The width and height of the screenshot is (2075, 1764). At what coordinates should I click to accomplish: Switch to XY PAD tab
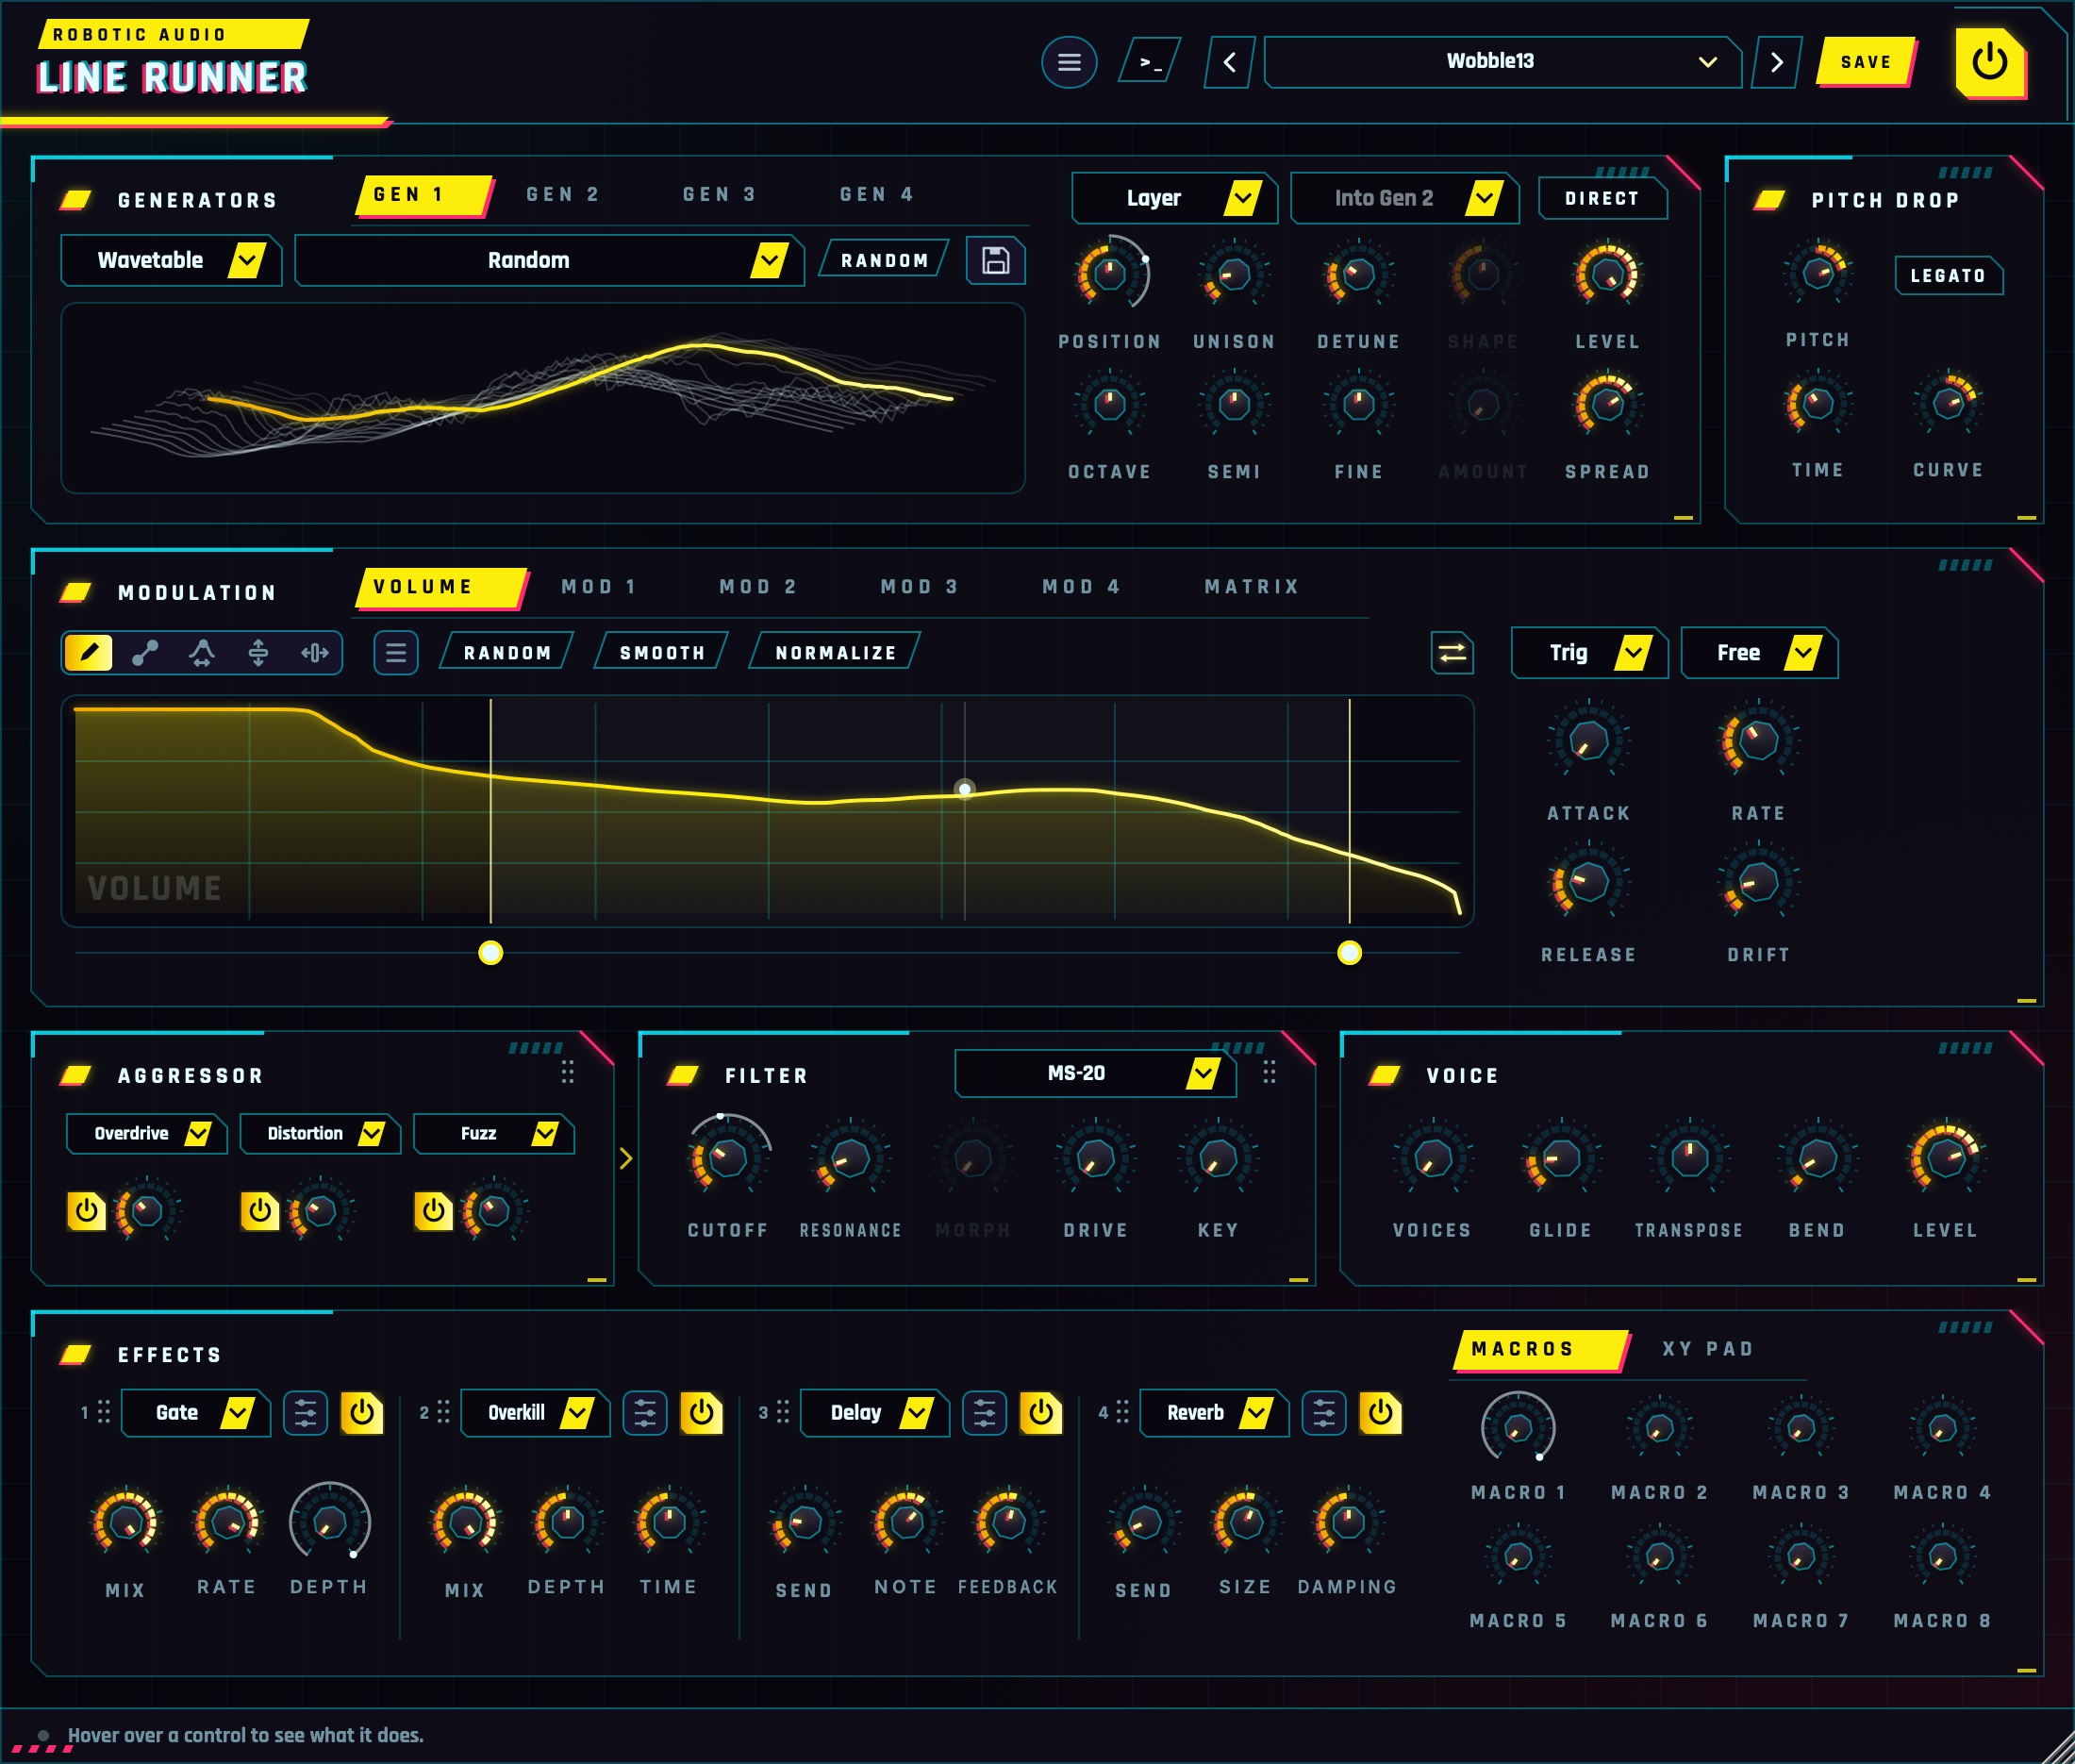tap(1708, 1349)
